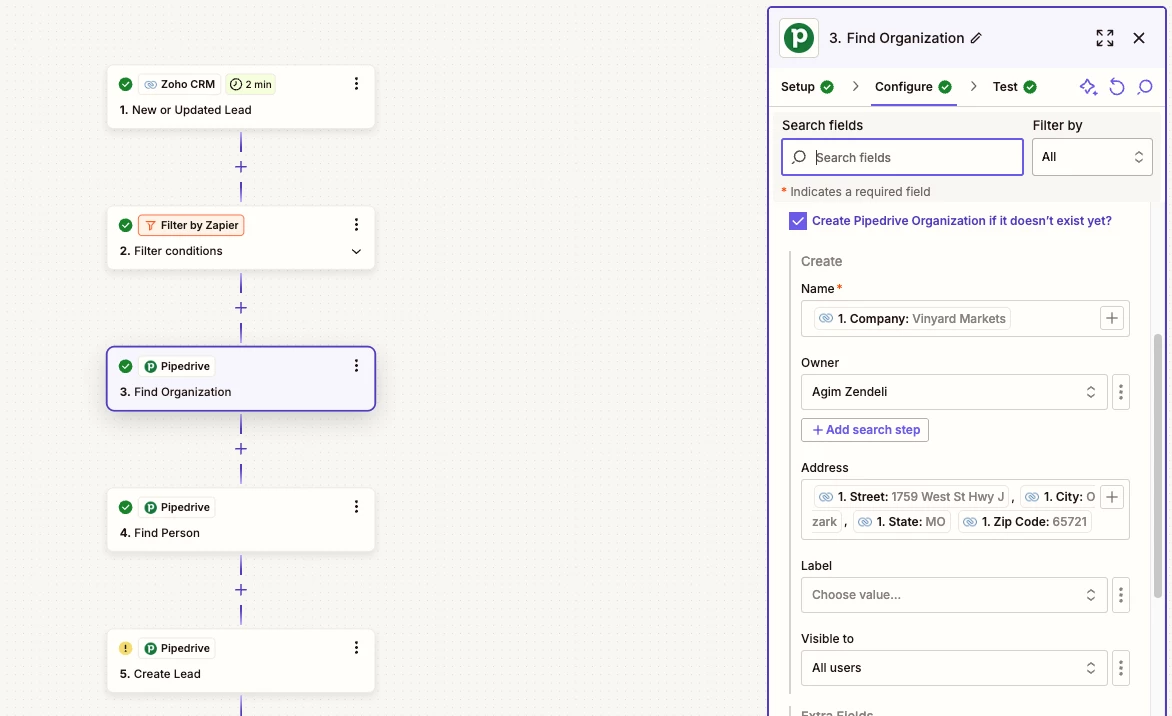
Task: Rename the step with the pencil icon
Action: point(976,38)
